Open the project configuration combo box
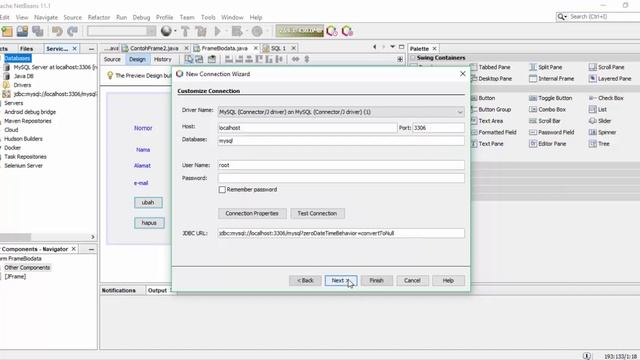 coord(121,31)
